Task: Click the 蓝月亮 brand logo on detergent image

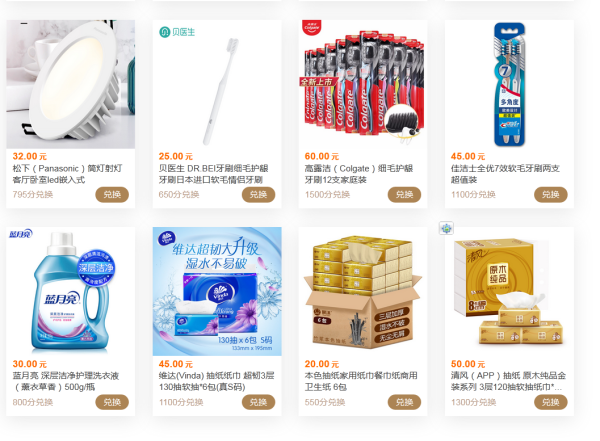Action: [x=21, y=234]
